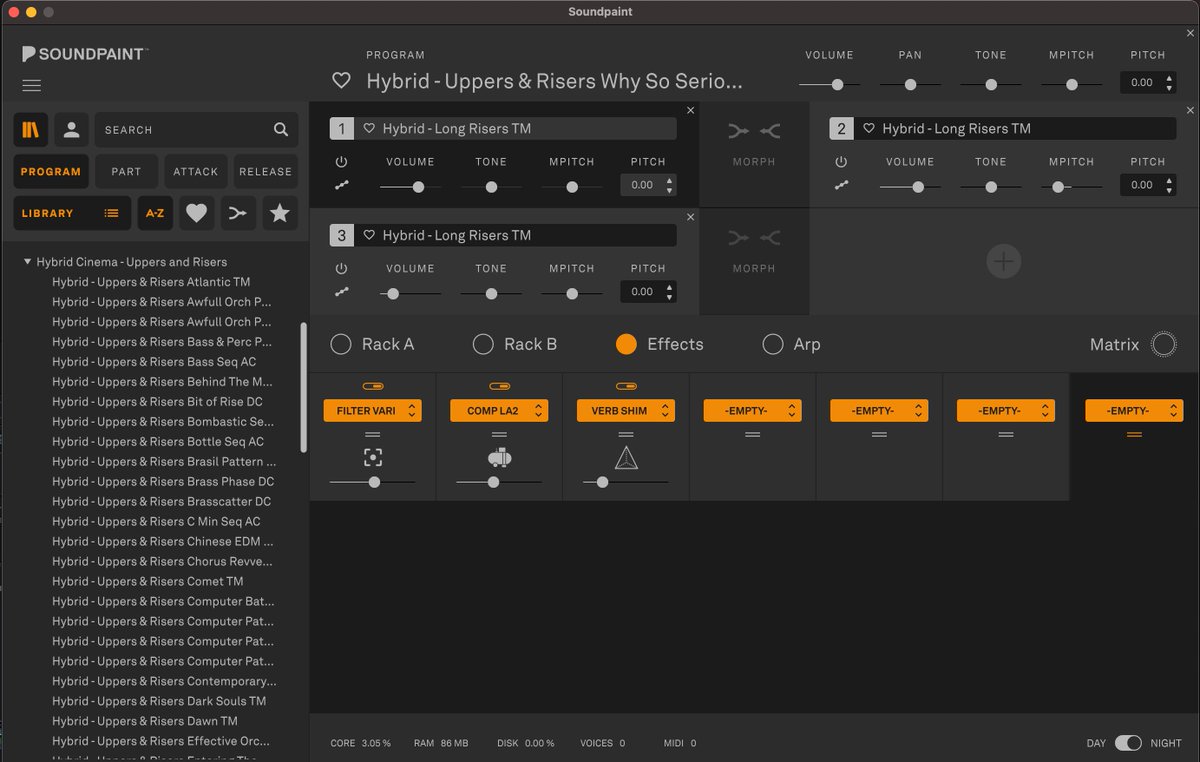Toggle FILTER VARI effect bypass switch

373,386
